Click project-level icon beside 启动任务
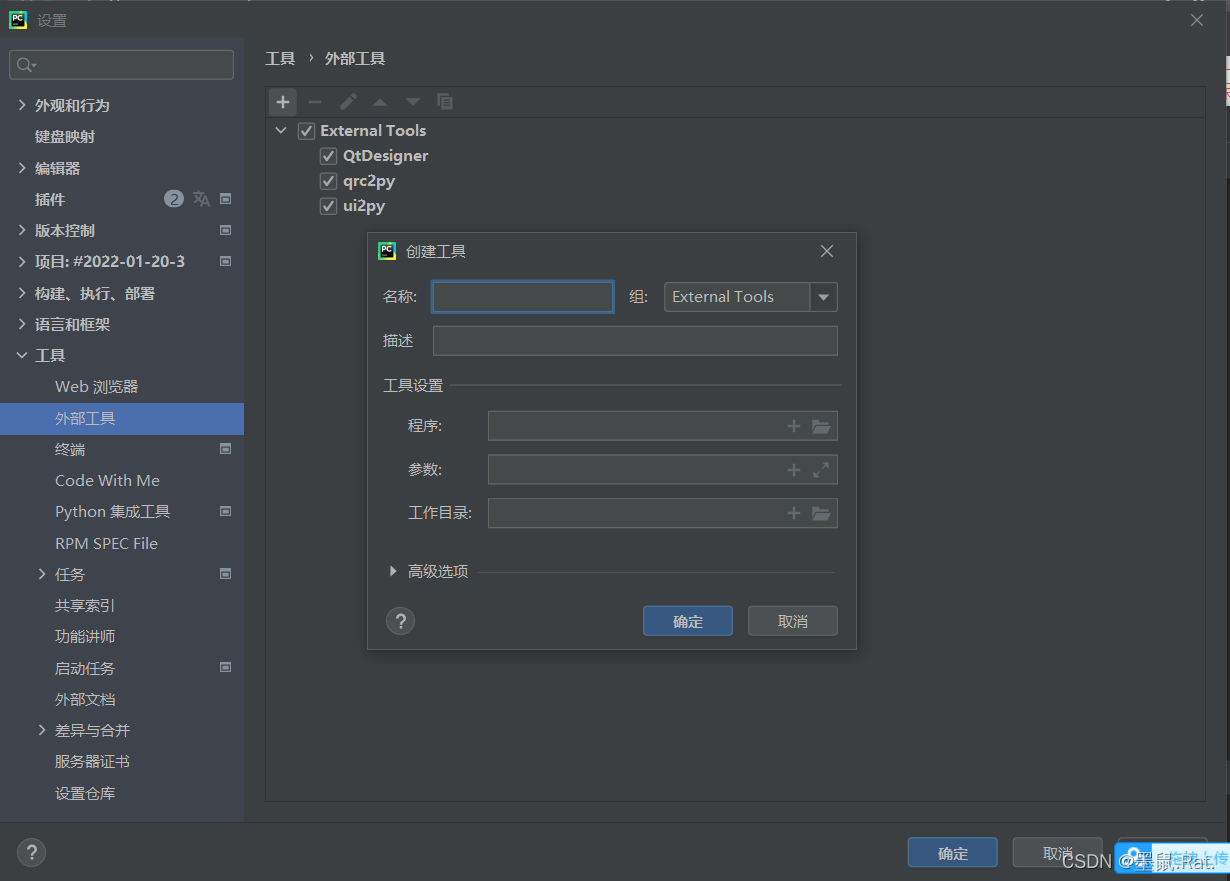 pos(226,668)
